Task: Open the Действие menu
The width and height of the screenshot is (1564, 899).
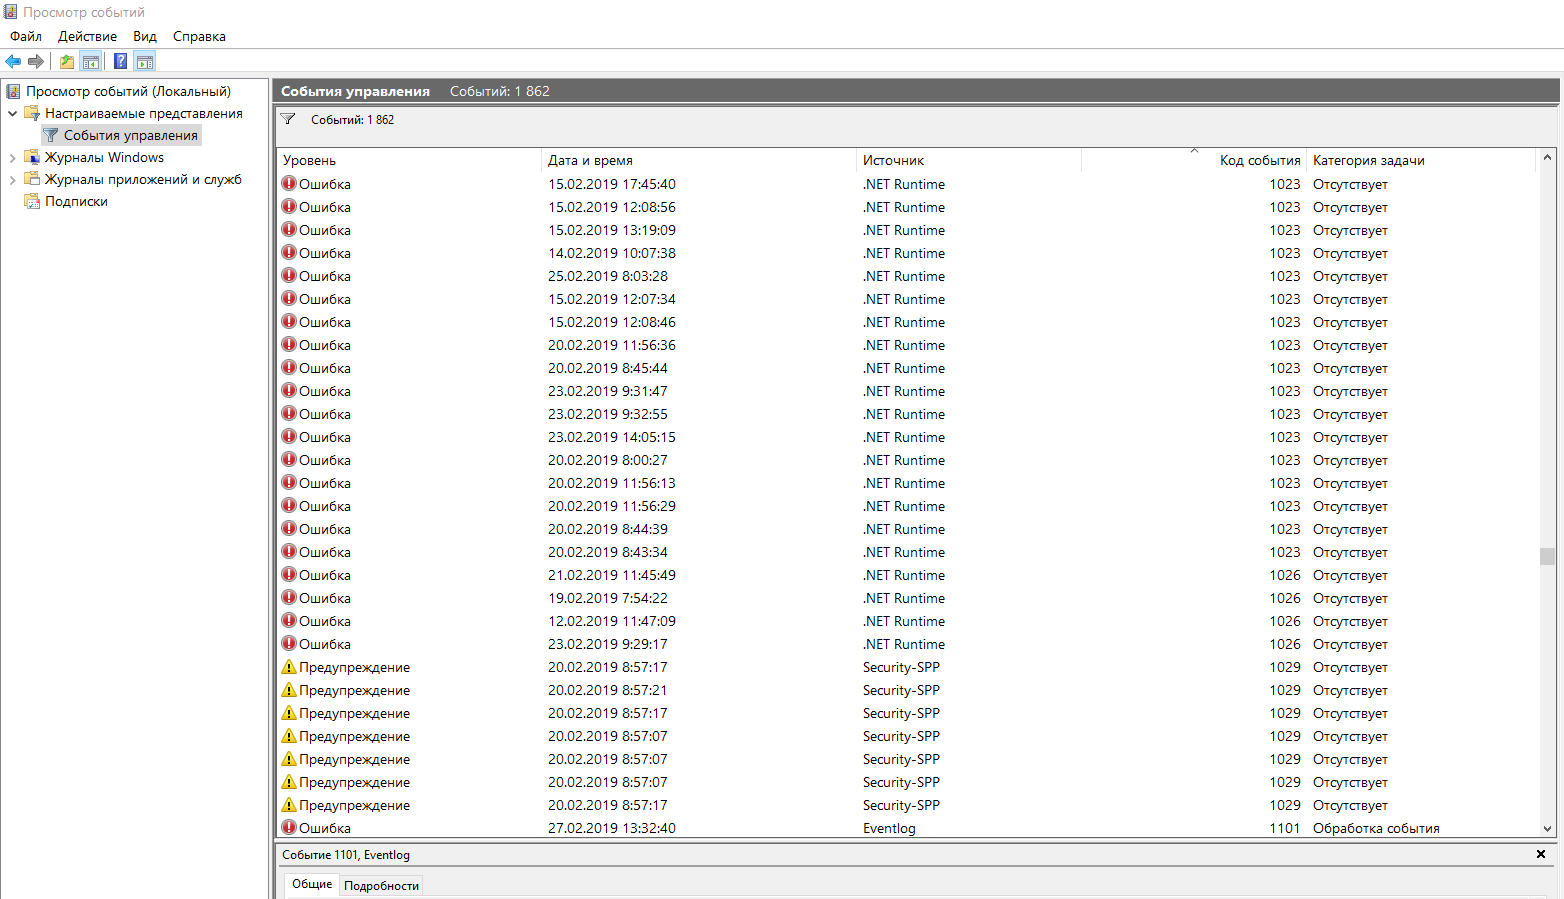Action: [x=87, y=36]
